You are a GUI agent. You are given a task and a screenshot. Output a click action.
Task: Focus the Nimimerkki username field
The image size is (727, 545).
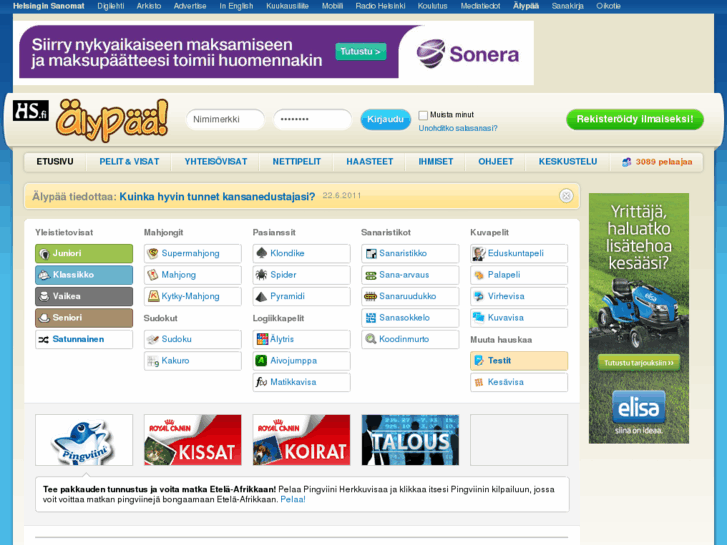click(x=225, y=119)
